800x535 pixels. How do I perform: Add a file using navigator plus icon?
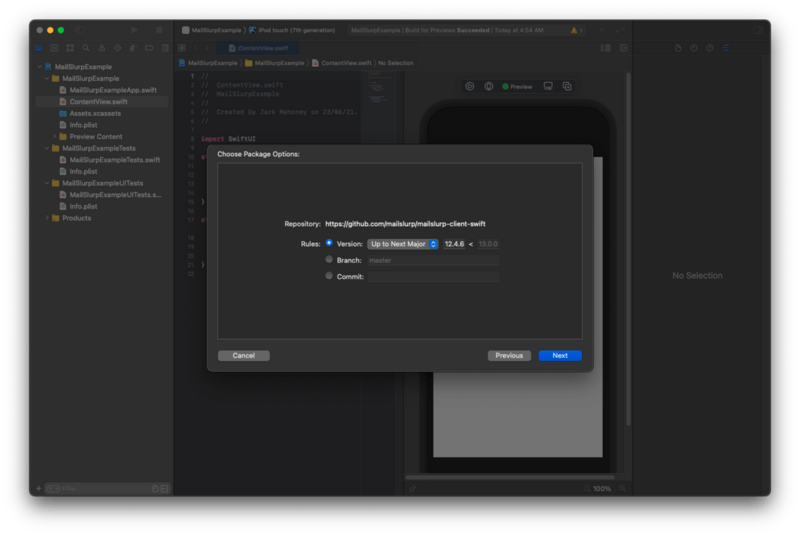[38, 489]
